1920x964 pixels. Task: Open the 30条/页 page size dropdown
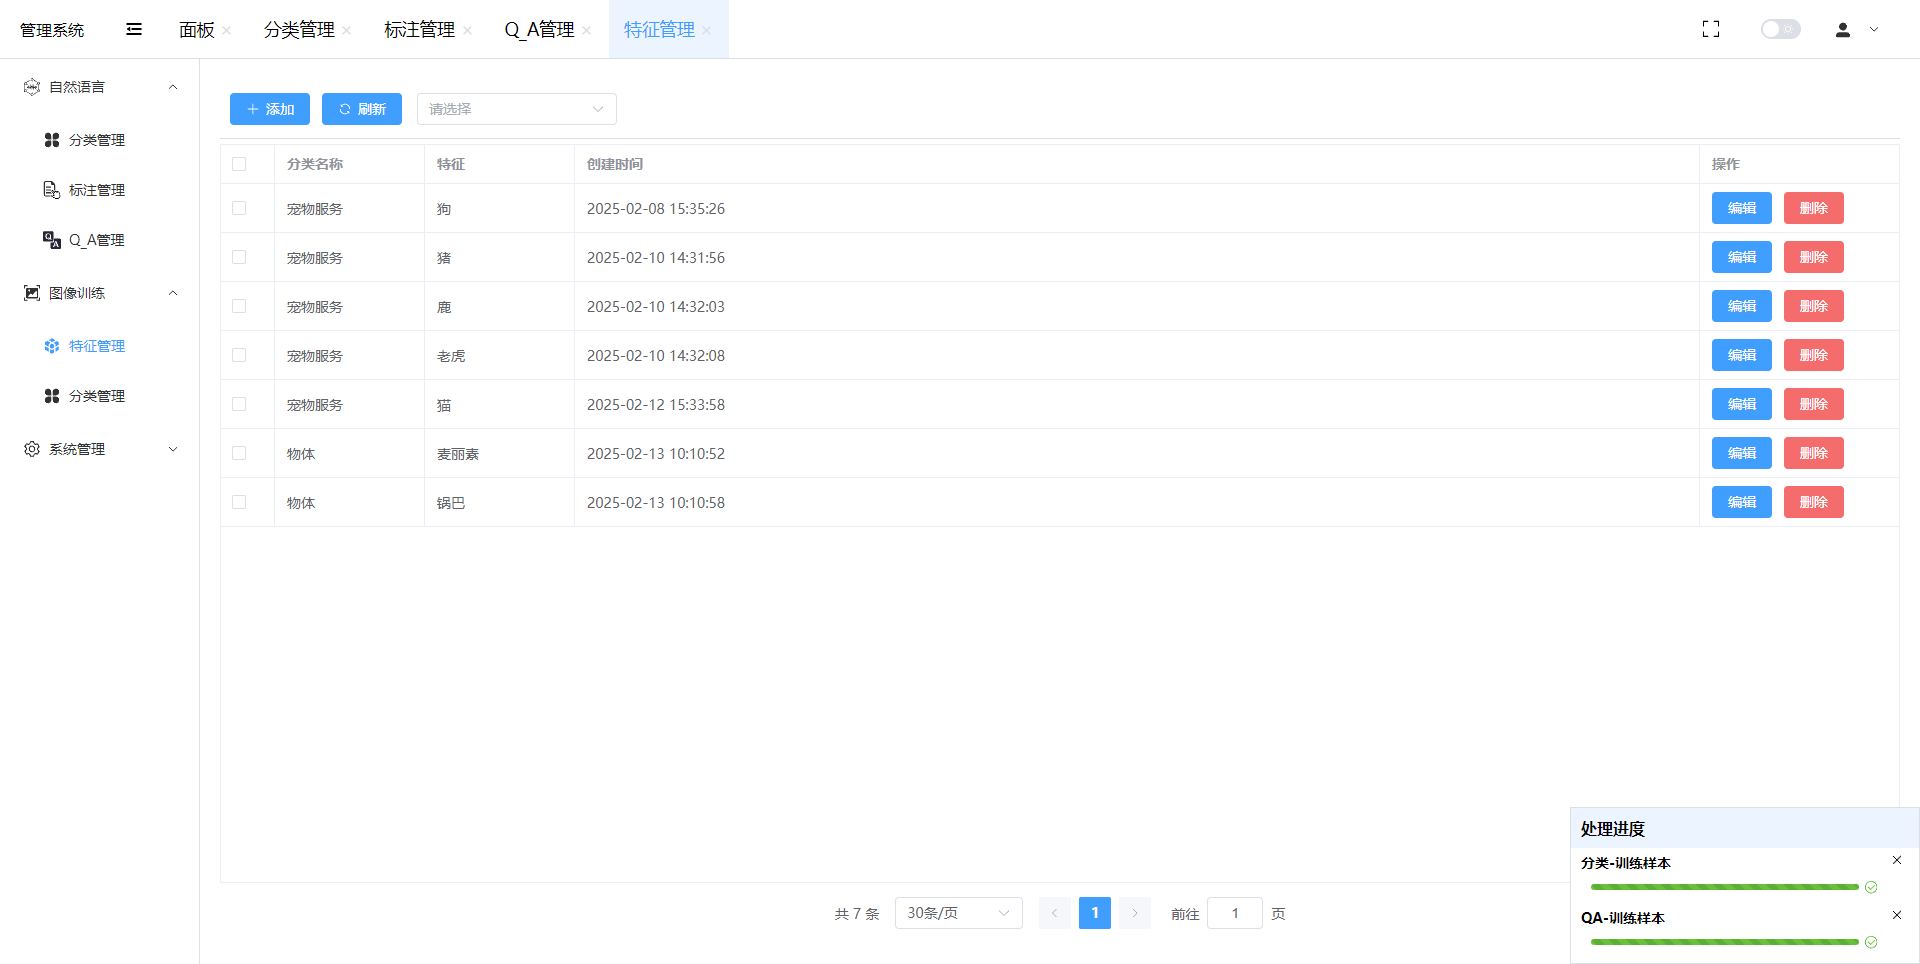(959, 913)
